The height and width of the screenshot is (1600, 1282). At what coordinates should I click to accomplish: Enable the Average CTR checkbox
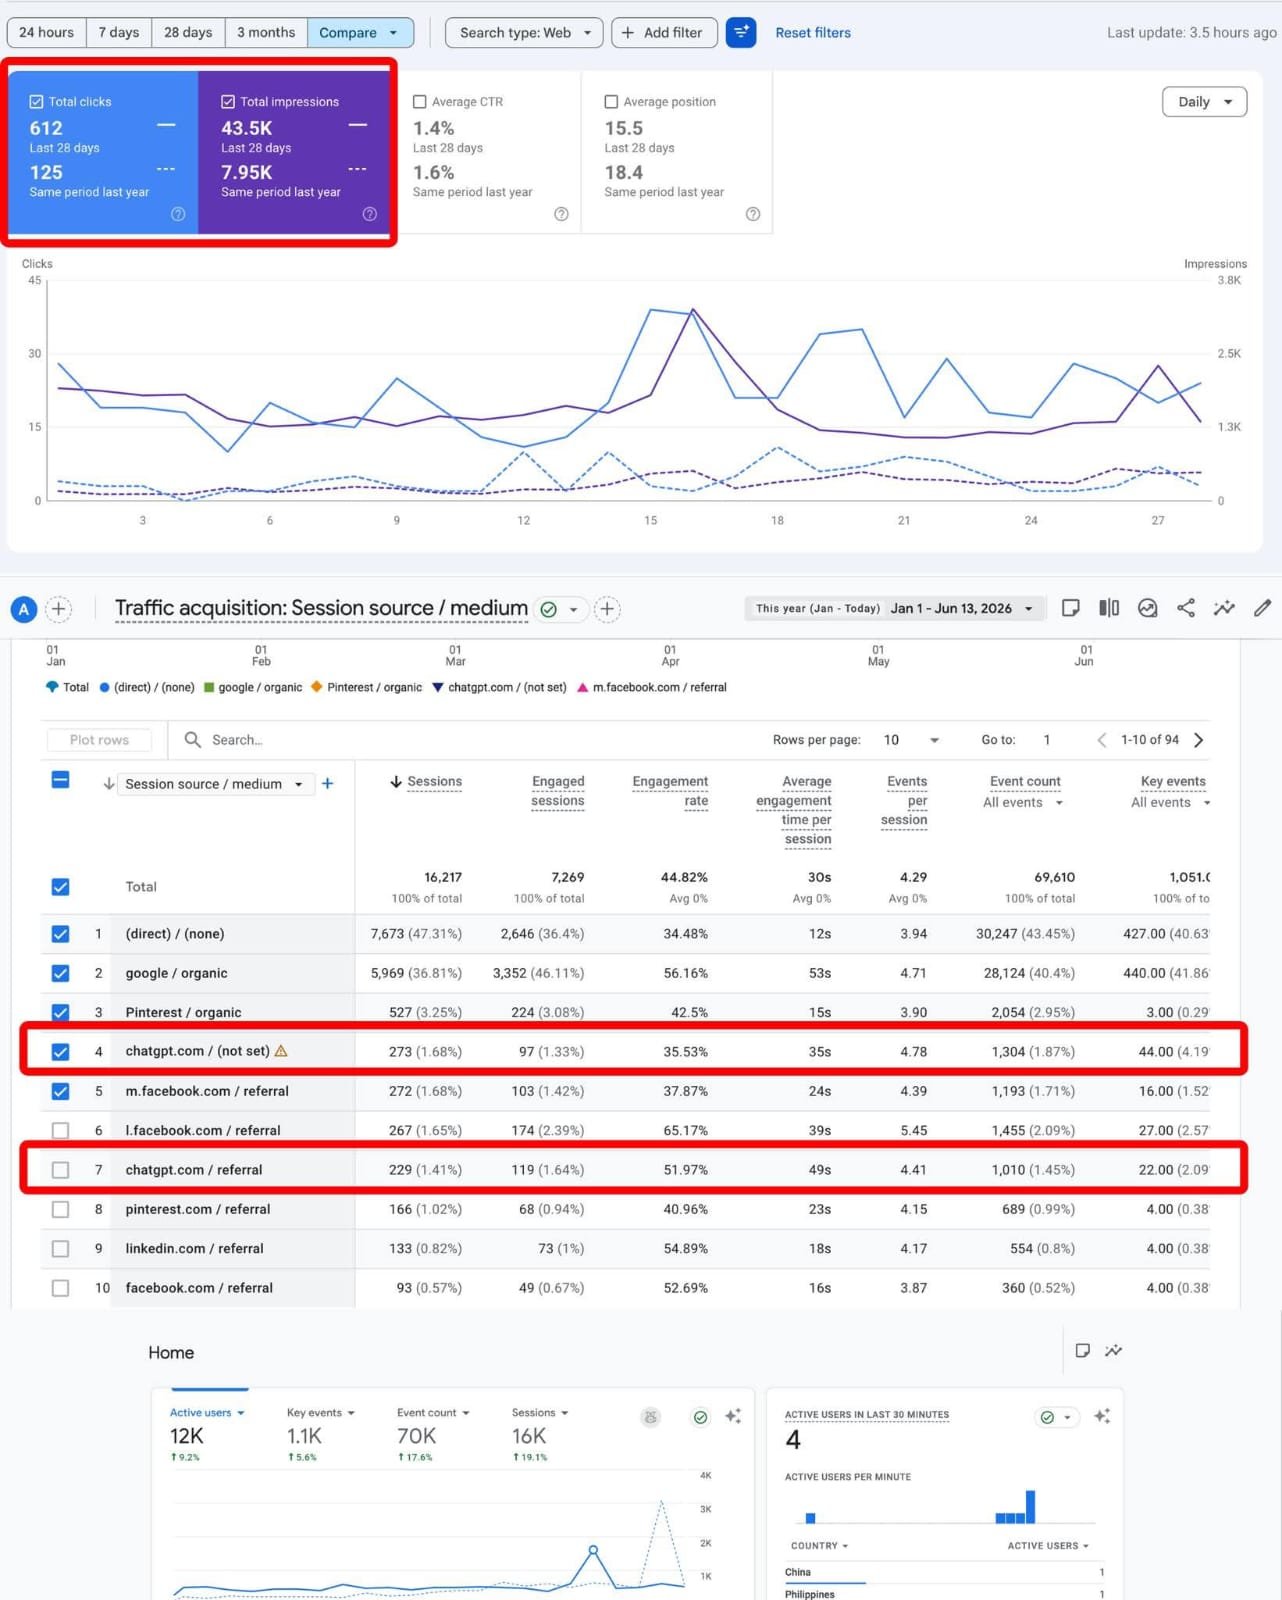point(420,102)
